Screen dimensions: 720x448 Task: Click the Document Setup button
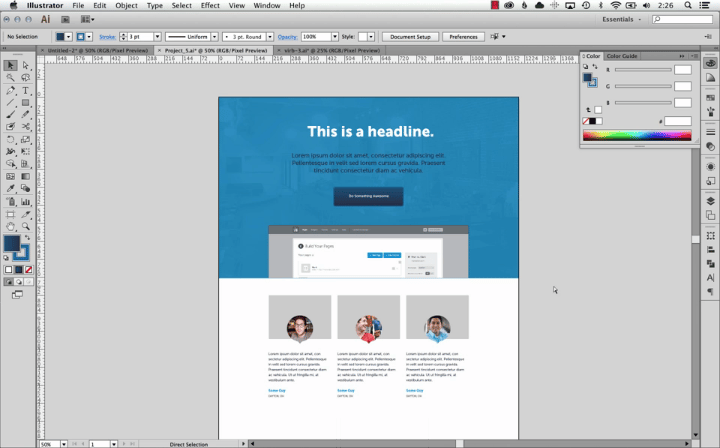point(410,37)
